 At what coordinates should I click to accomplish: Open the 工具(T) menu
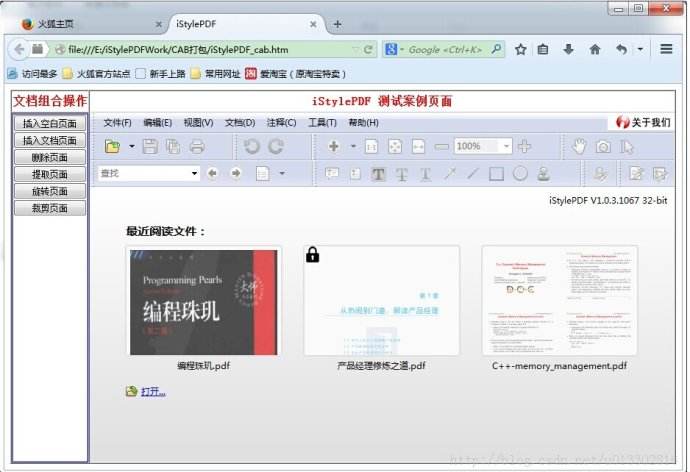tap(322, 123)
